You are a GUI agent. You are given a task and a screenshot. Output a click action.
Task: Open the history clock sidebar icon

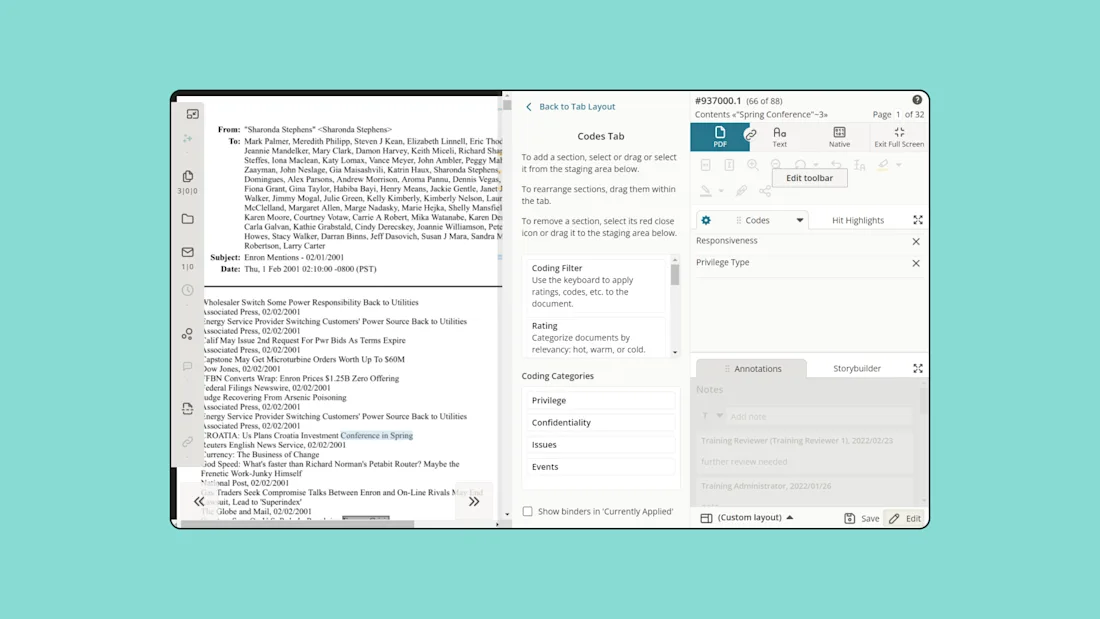point(187,290)
